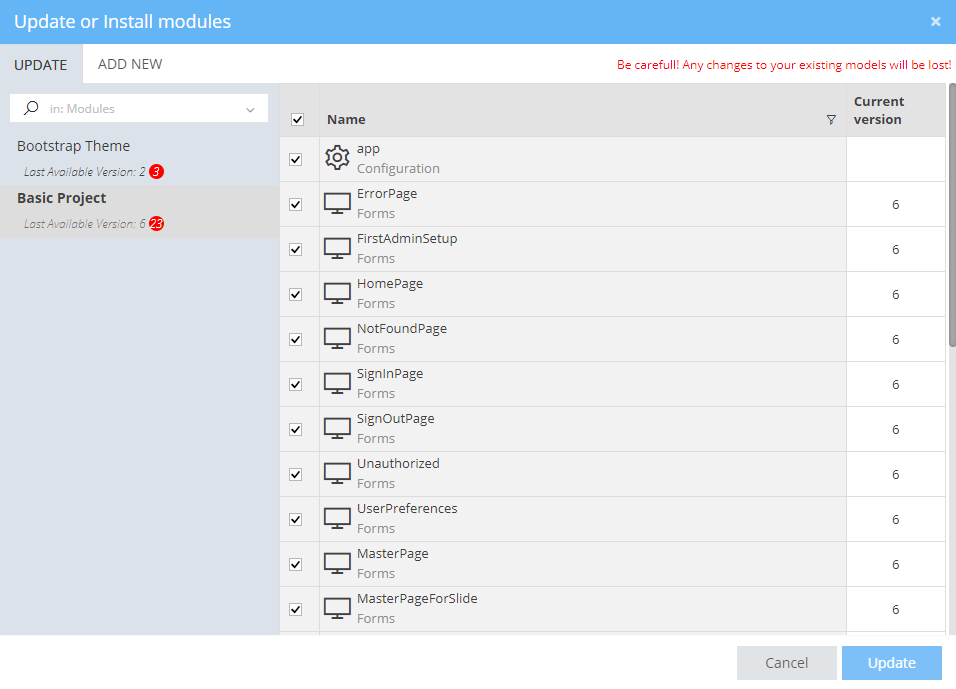
Task: Expand the search scope dropdown arrow
Action: point(250,109)
